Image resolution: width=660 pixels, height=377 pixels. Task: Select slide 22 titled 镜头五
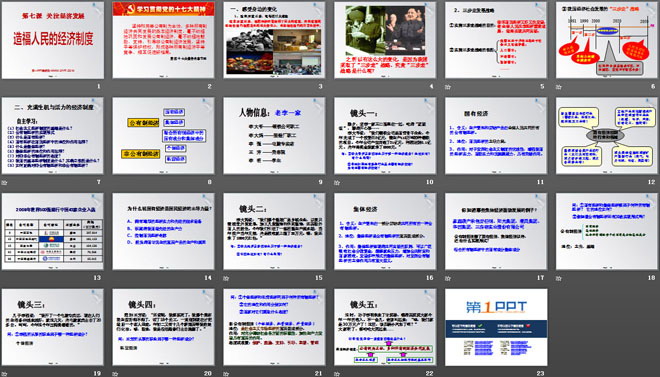[x=385, y=327]
